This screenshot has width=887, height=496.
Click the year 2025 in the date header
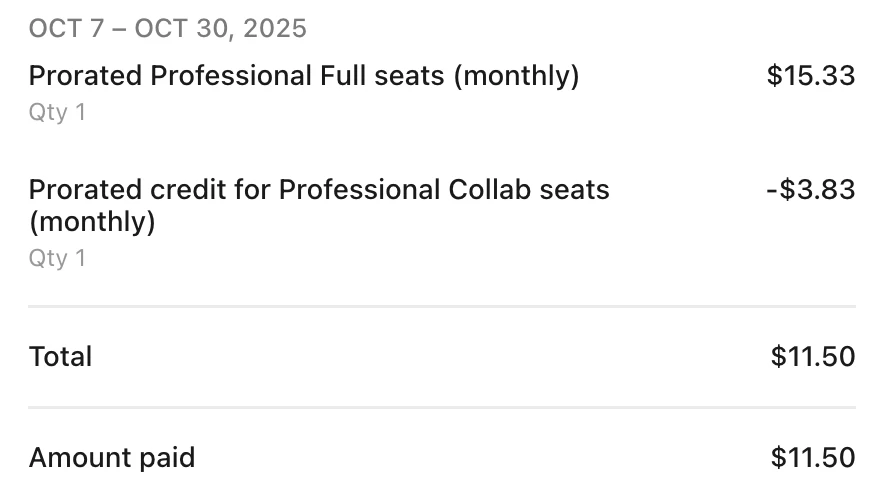(x=275, y=29)
